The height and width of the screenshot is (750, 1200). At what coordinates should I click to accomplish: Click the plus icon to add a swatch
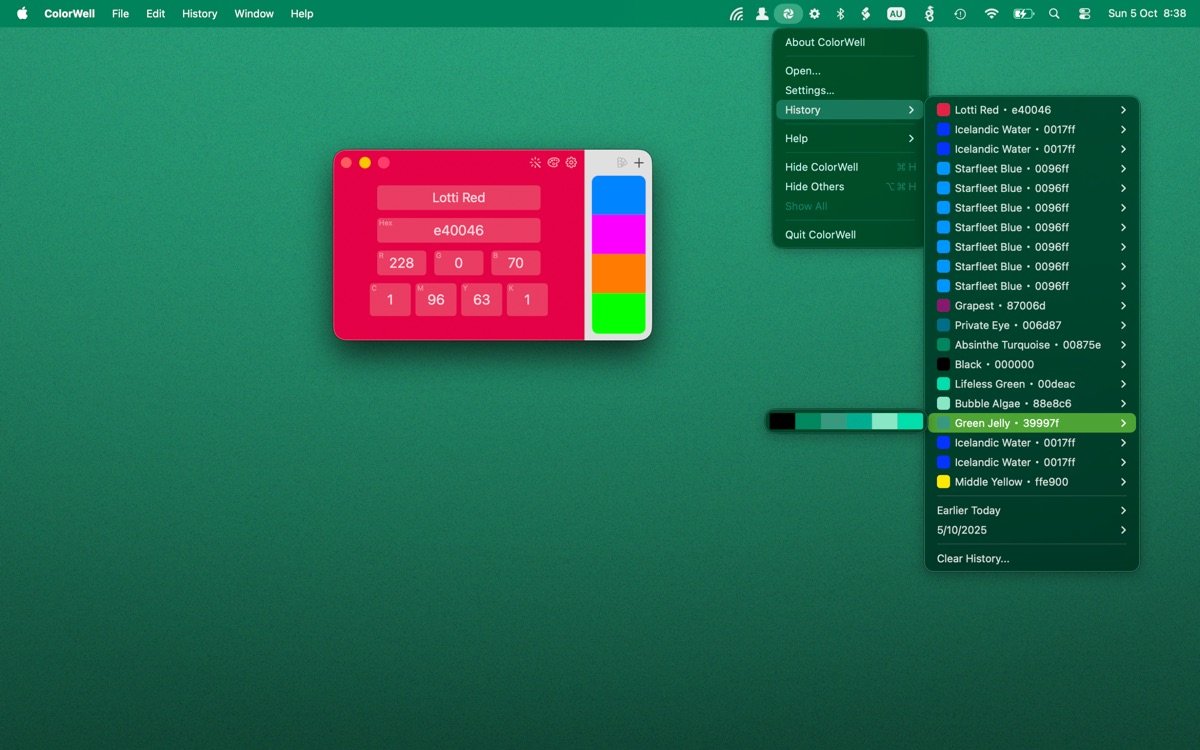[x=639, y=162]
